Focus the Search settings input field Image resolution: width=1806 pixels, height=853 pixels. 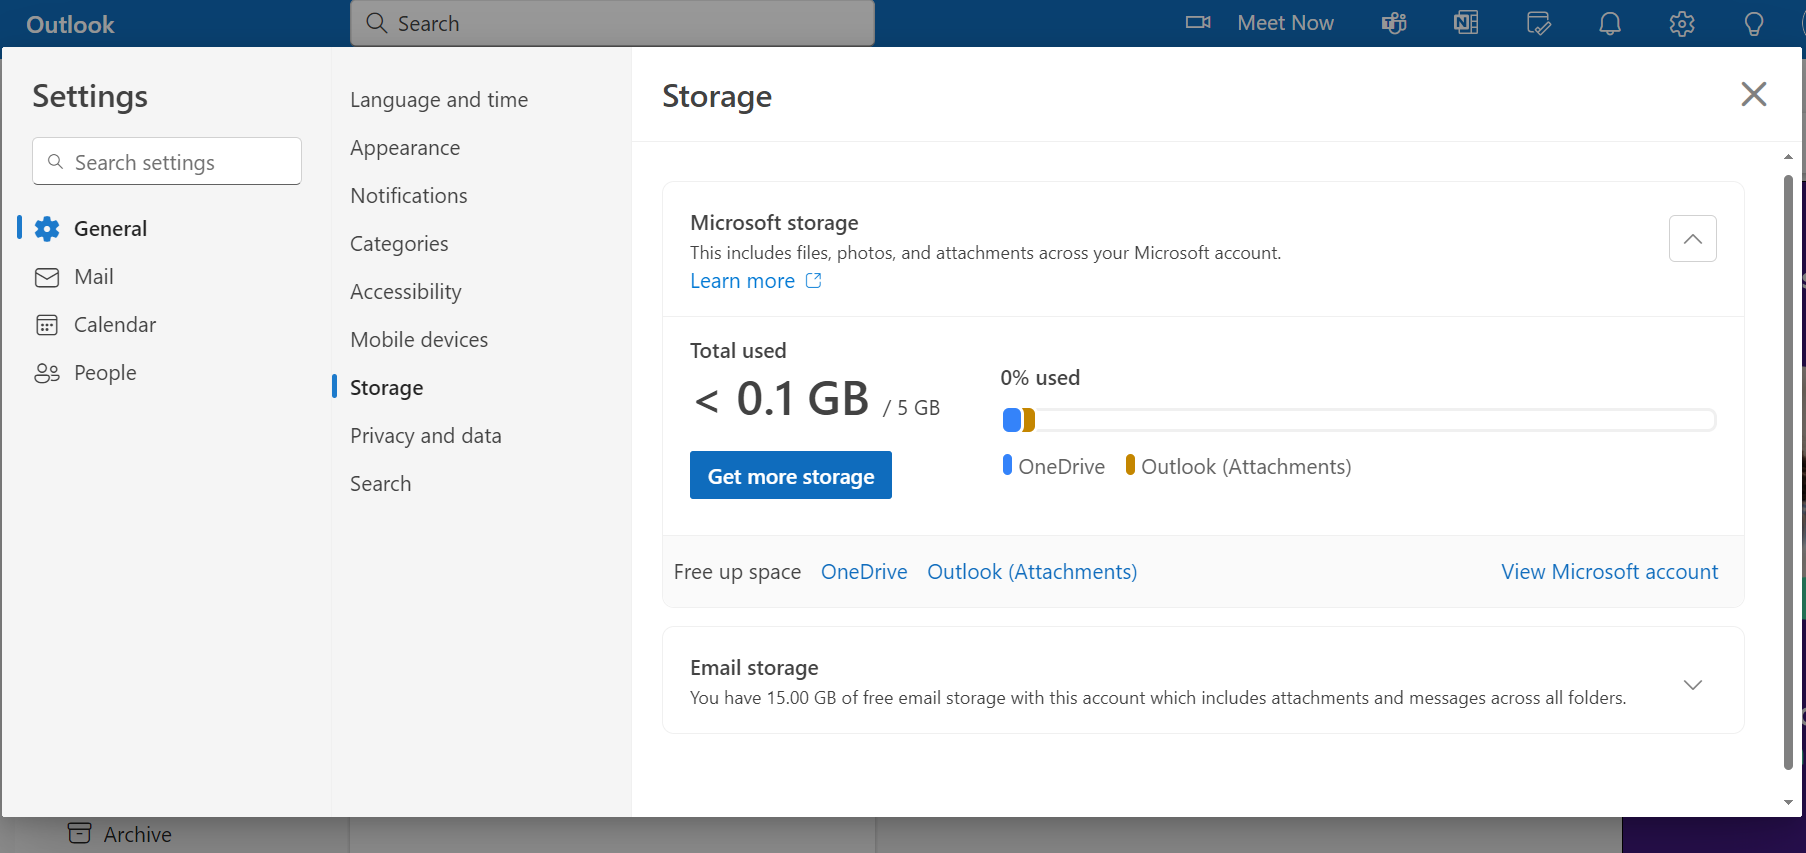coord(167,161)
